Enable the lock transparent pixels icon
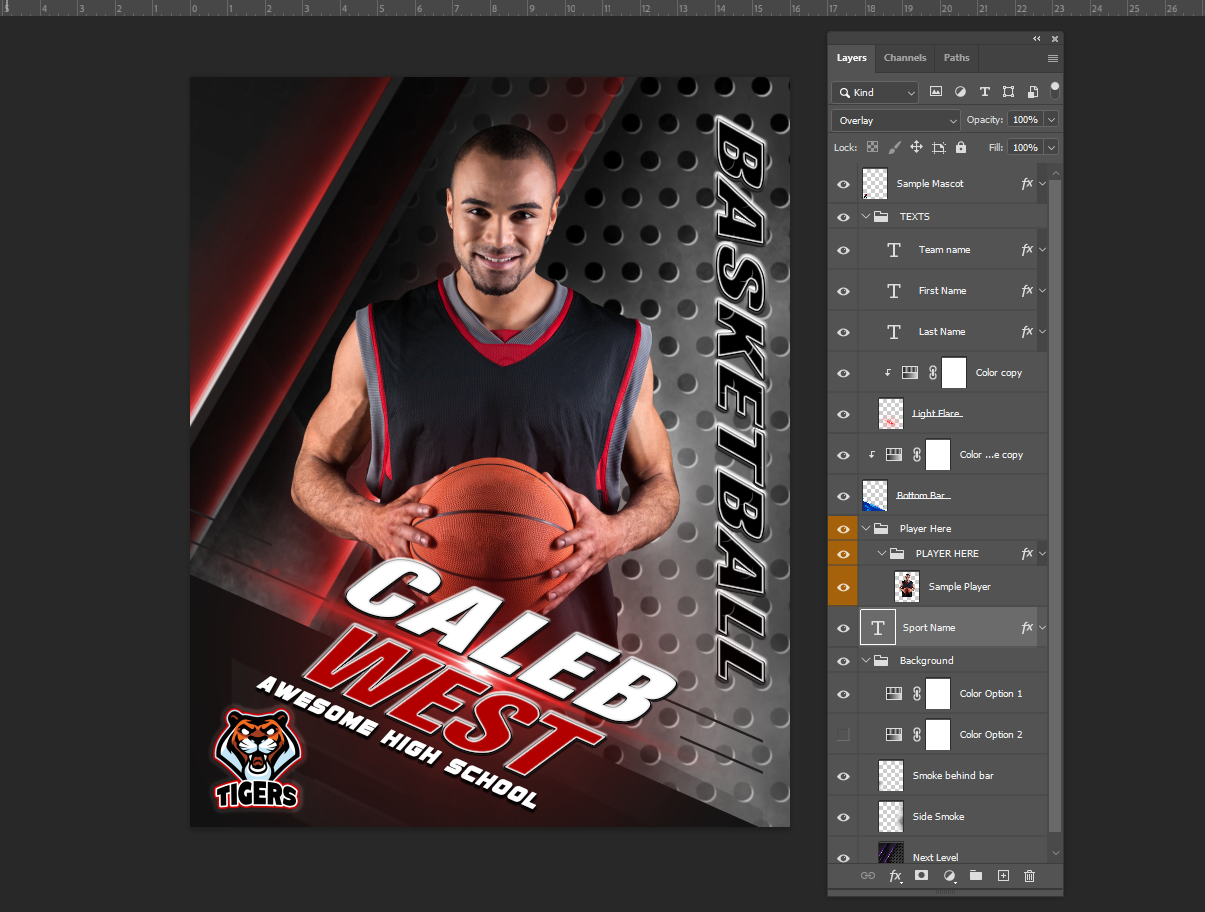Screen dimensions: 1205x912 871,147
